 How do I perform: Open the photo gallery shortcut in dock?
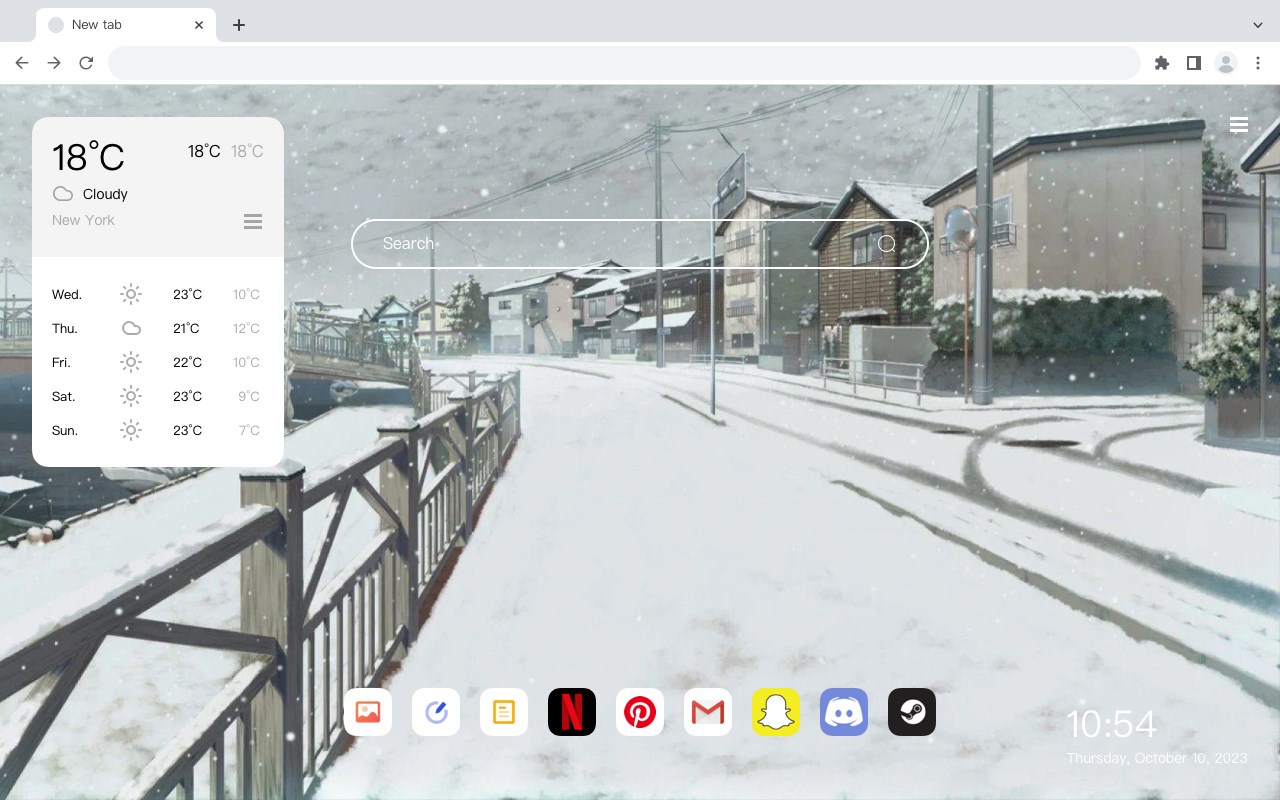click(x=368, y=712)
